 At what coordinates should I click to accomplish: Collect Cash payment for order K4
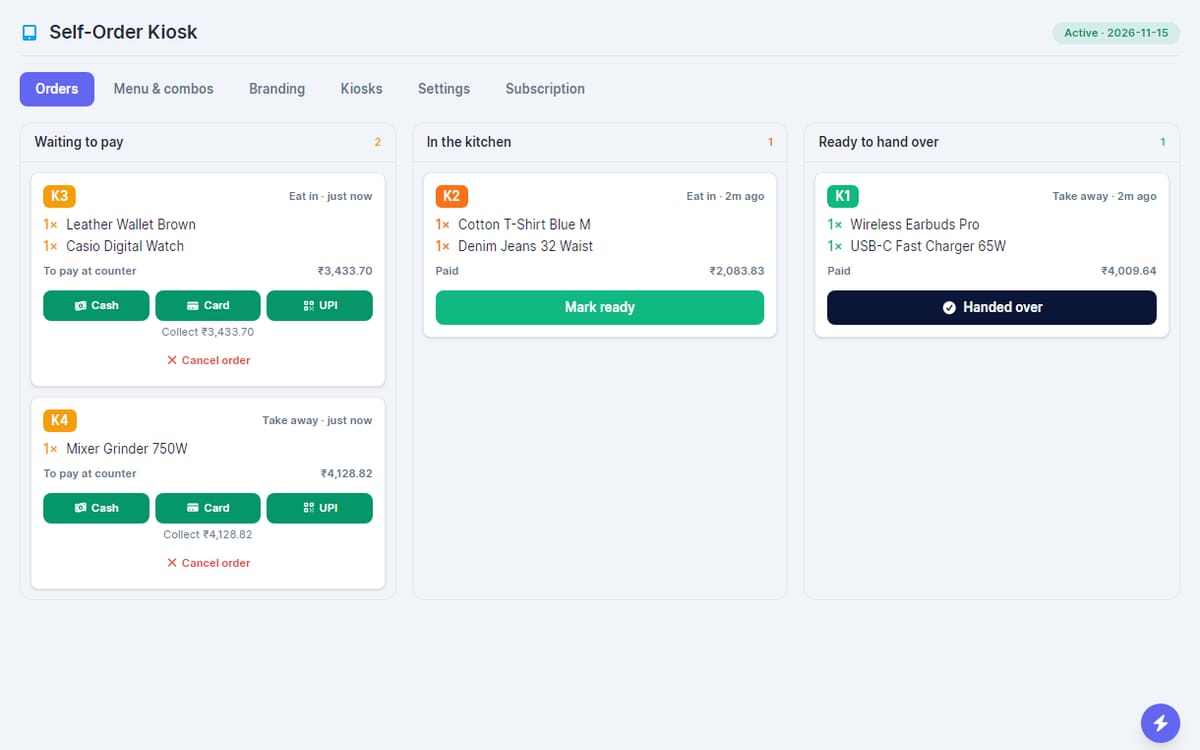click(96, 508)
